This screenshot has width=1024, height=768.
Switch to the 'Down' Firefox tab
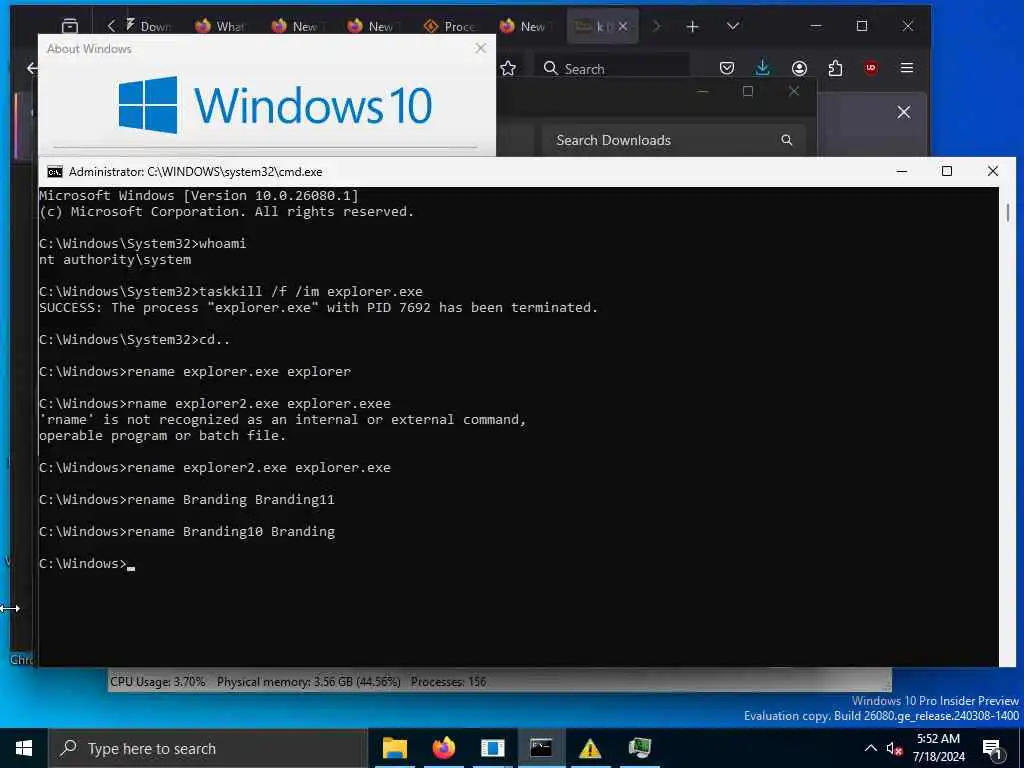(148, 26)
